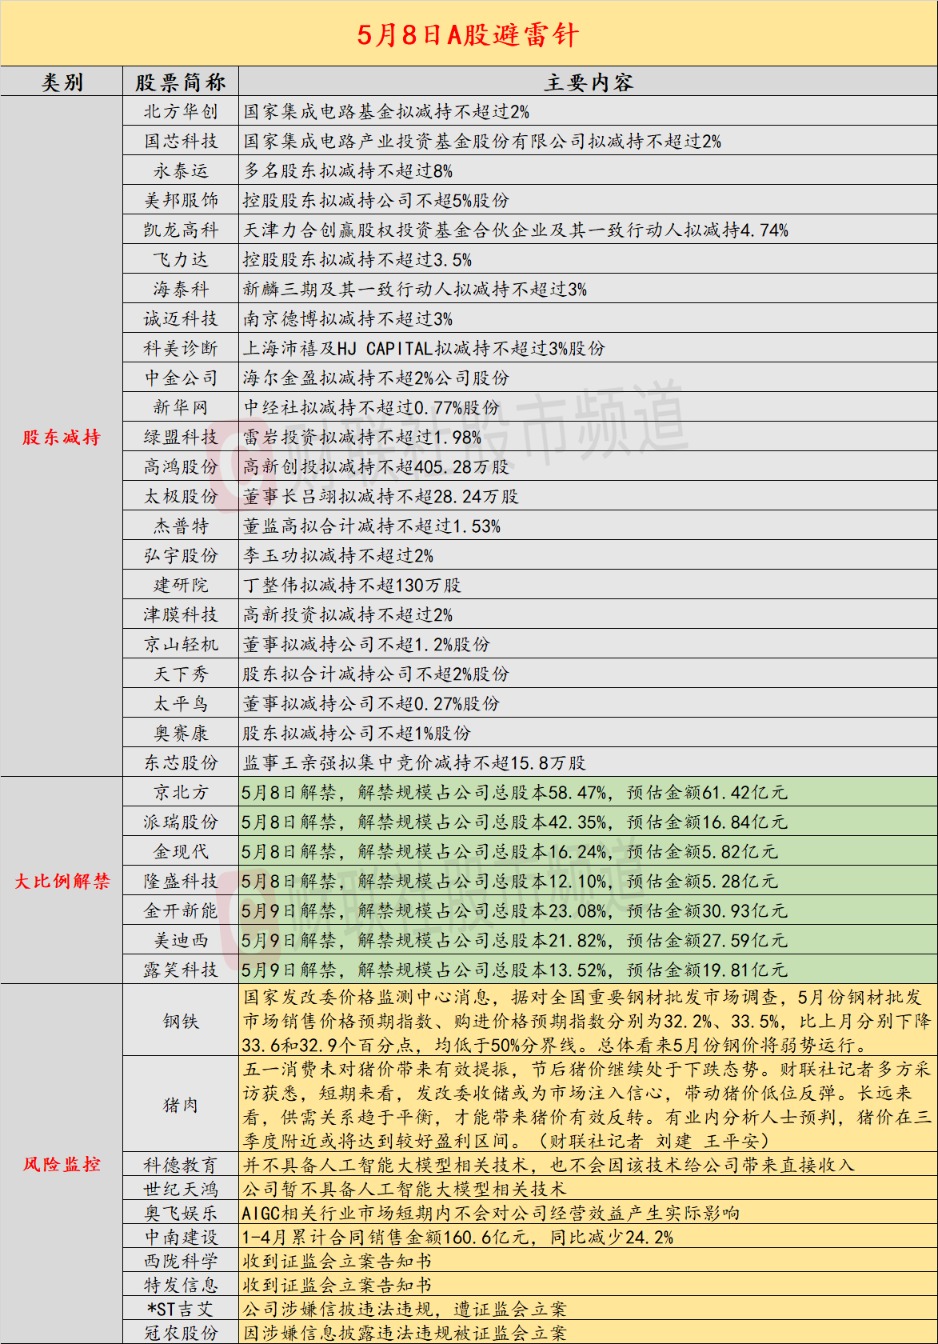Select the 露笑科技 unlock details cell

point(588,970)
